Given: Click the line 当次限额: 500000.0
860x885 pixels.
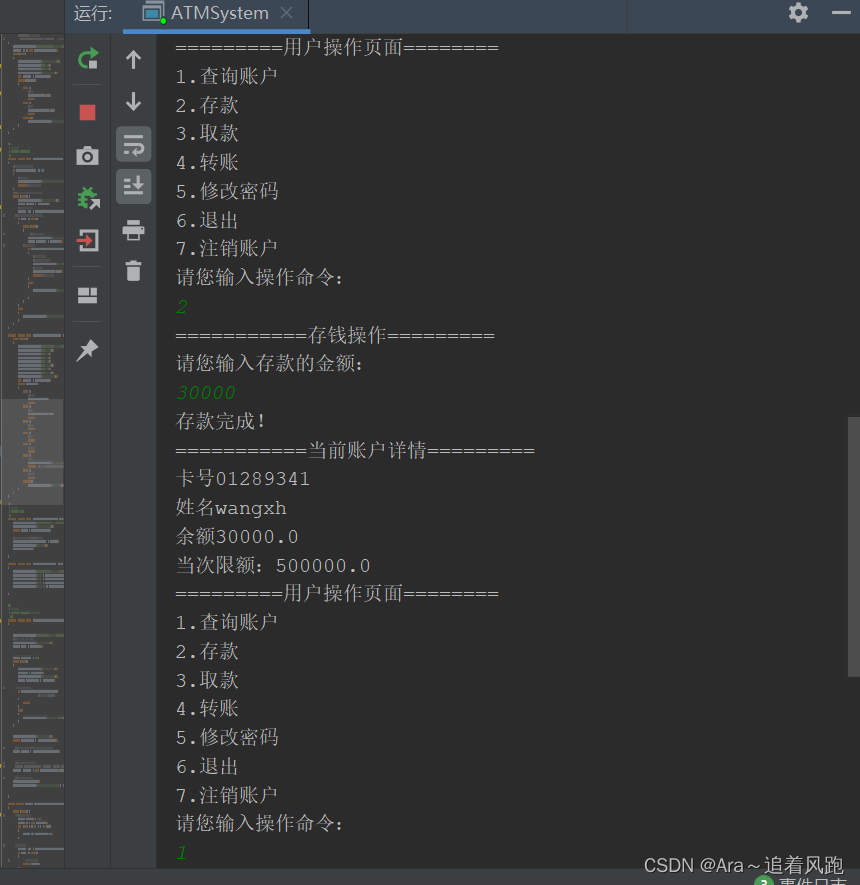Looking at the screenshot, I should pos(273,565).
